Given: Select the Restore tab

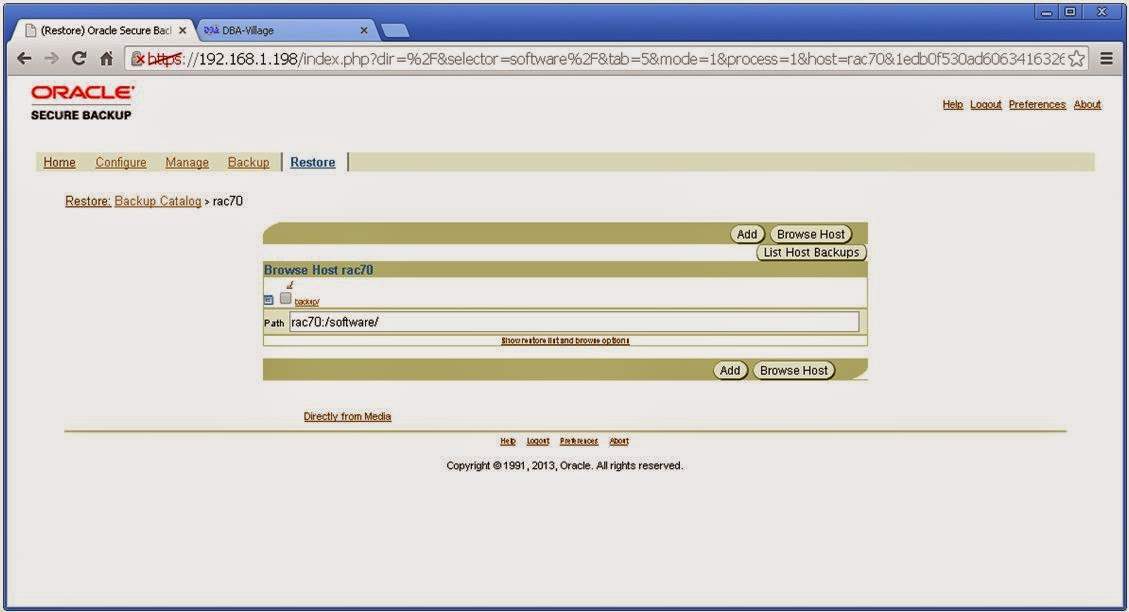Looking at the screenshot, I should pos(312,163).
